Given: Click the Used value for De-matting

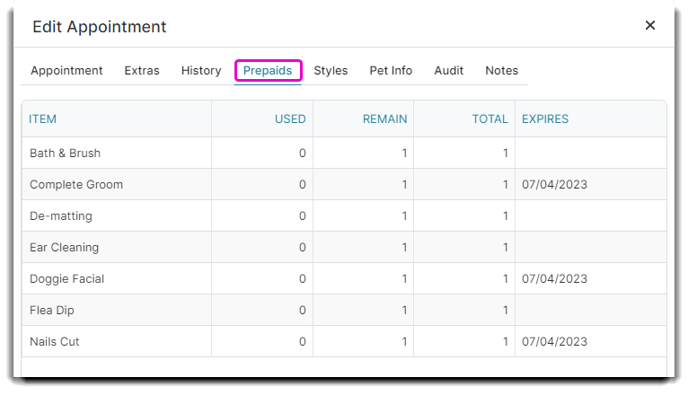Looking at the screenshot, I should [302, 216].
